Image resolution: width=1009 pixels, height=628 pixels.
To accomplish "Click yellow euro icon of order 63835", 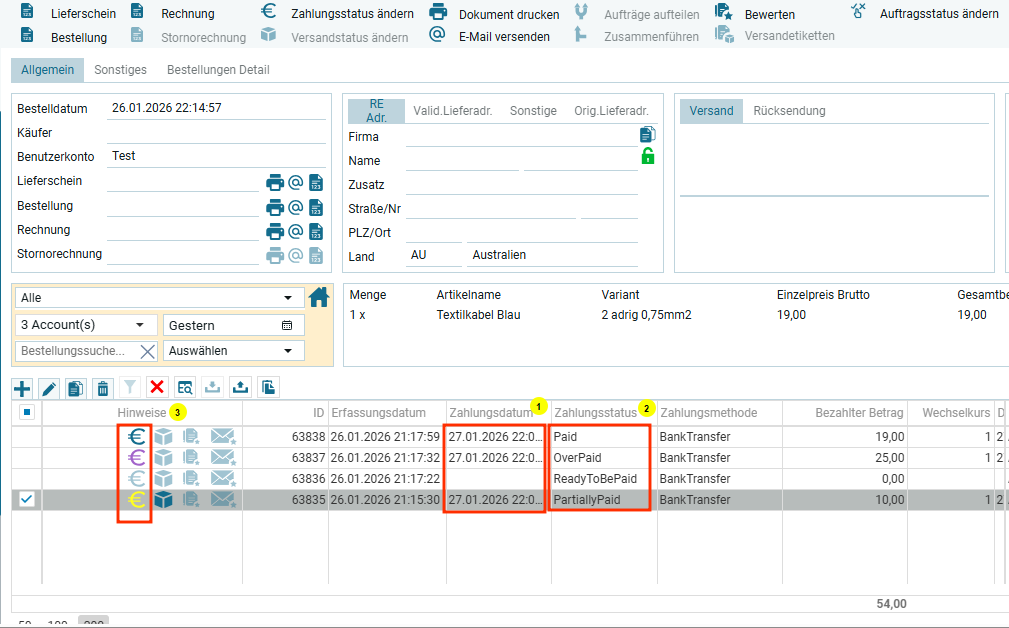I will point(135,500).
